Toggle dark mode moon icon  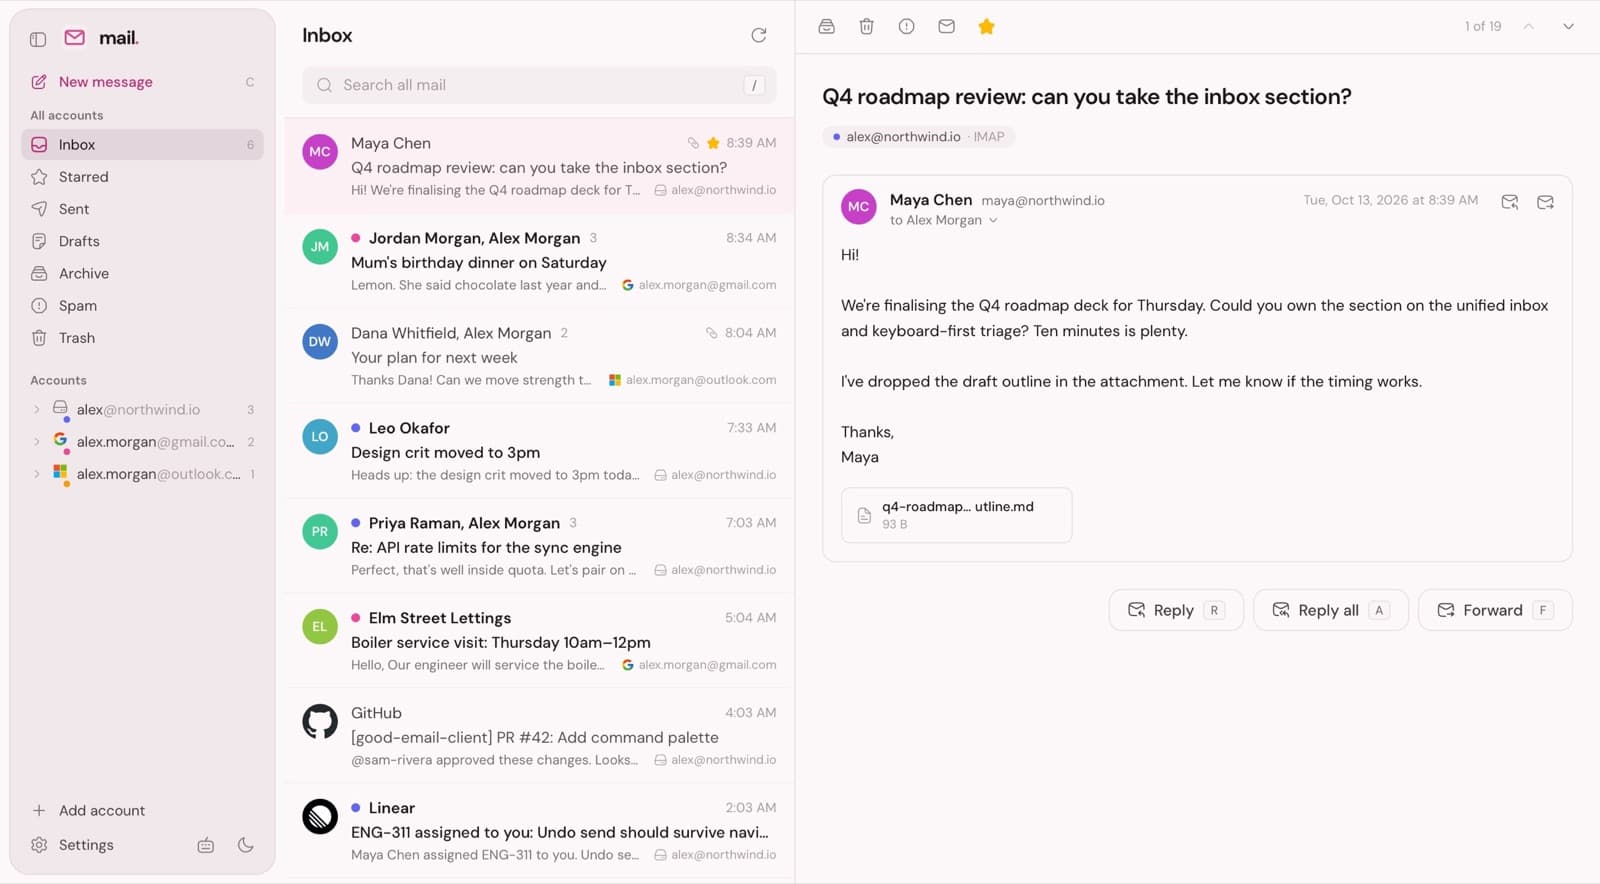(x=245, y=845)
